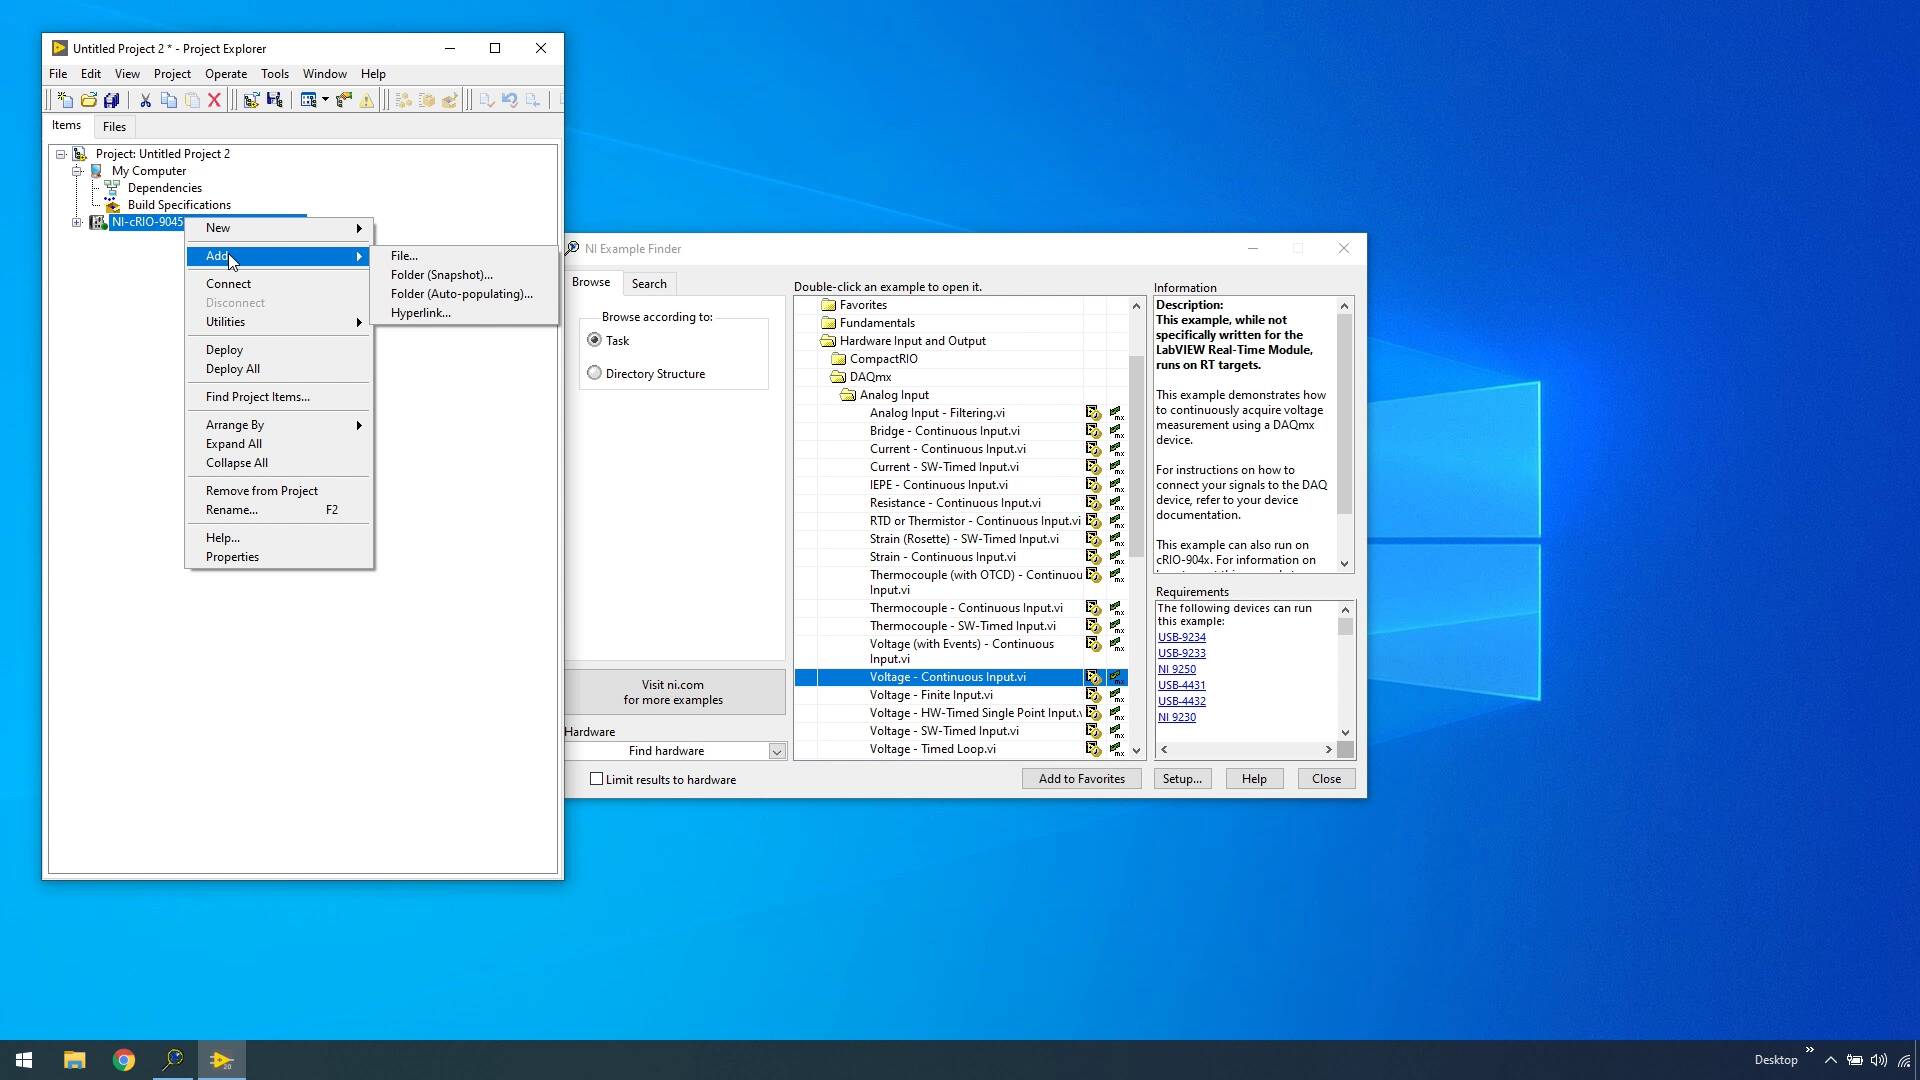Viewport: 1920px width, 1080px height.
Task: Click Add to Favorites button
Action: 1080,777
